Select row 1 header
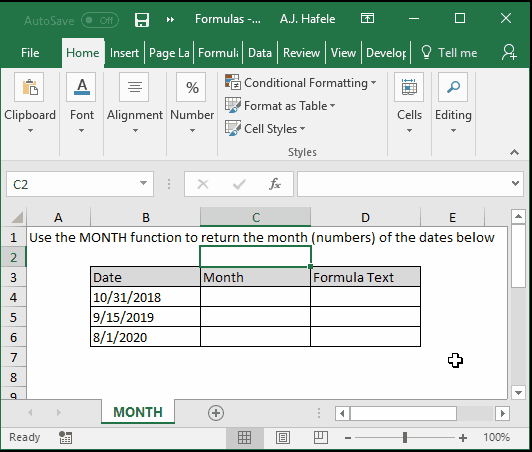 point(14,238)
